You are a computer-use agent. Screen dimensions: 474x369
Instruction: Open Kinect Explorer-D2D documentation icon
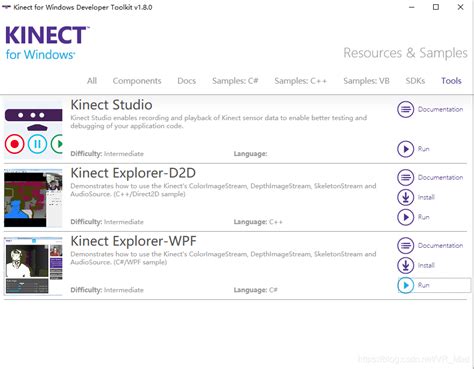click(405, 177)
